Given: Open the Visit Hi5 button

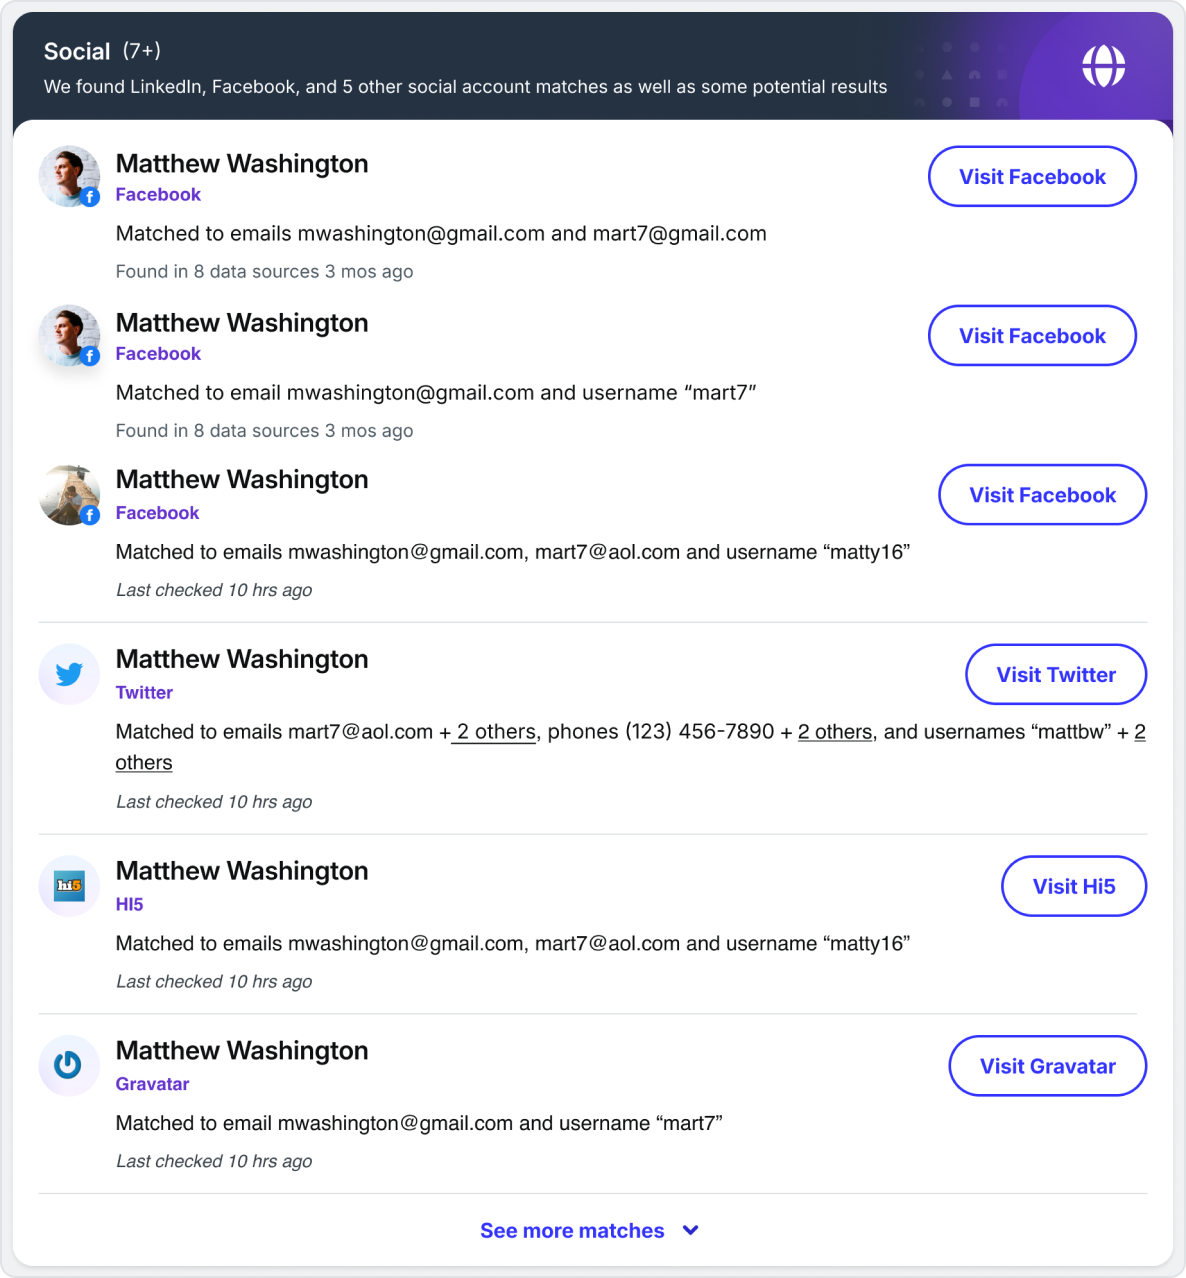Looking at the screenshot, I should tap(1073, 886).
